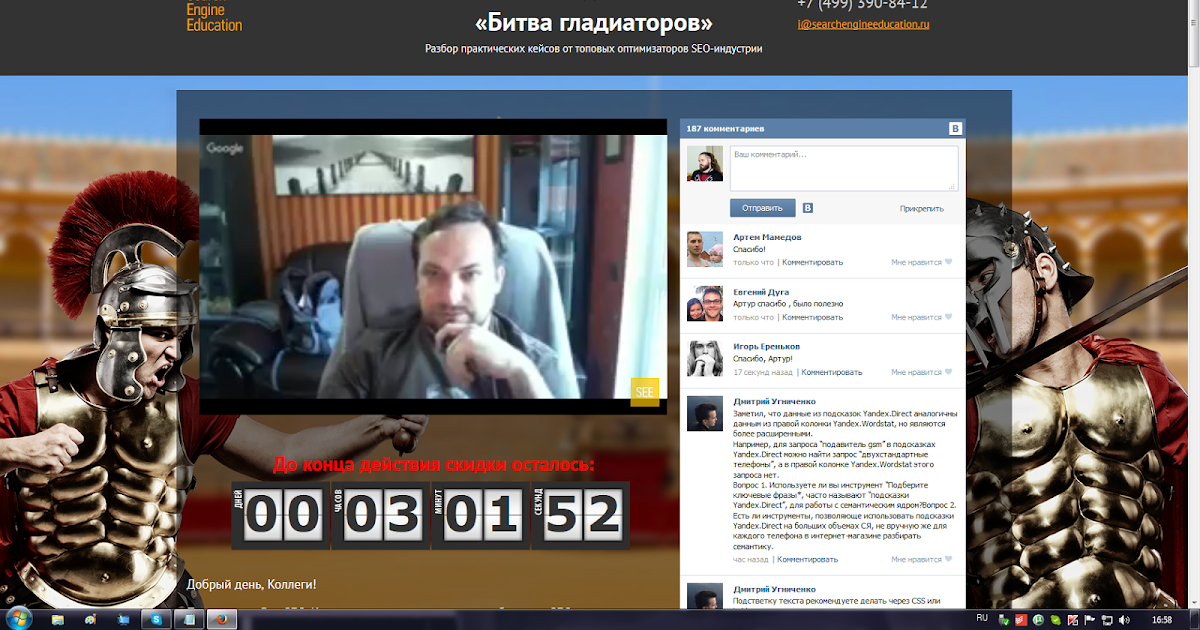Open the network connection tray icon

[1107, 620]
